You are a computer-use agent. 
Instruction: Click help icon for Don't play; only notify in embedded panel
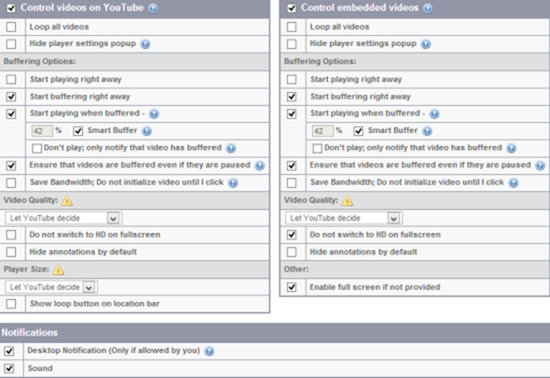[511, 148]
